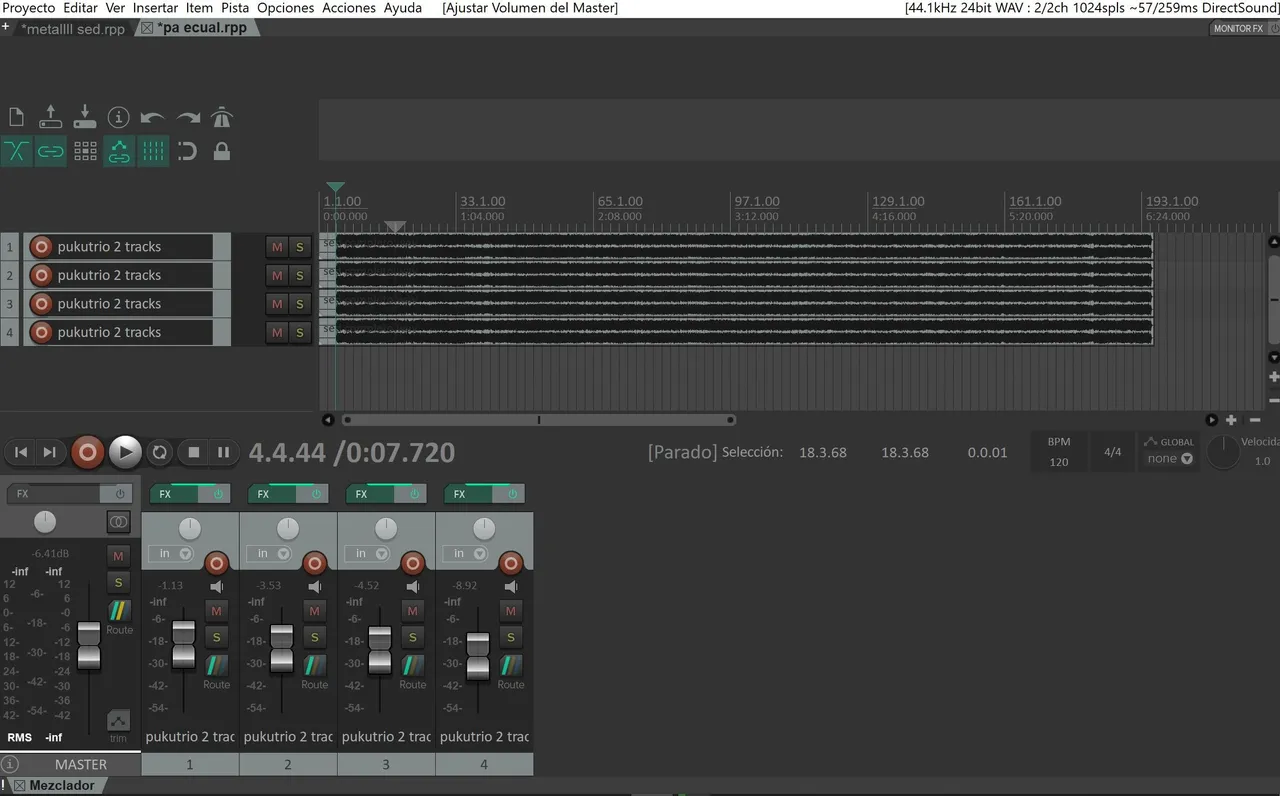Toggle the auto-crossfade toolbar icon

coord(16,152)
